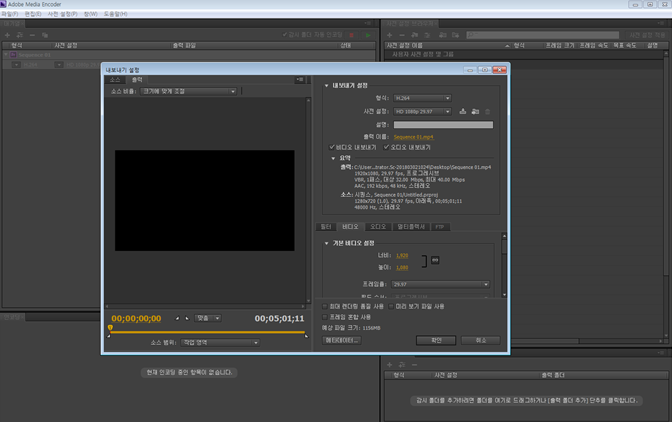Open 프레임율 dropdown showing 29.97
This screenshot has height=422, width=672.
pyautogui.click(x=440, y=284)
